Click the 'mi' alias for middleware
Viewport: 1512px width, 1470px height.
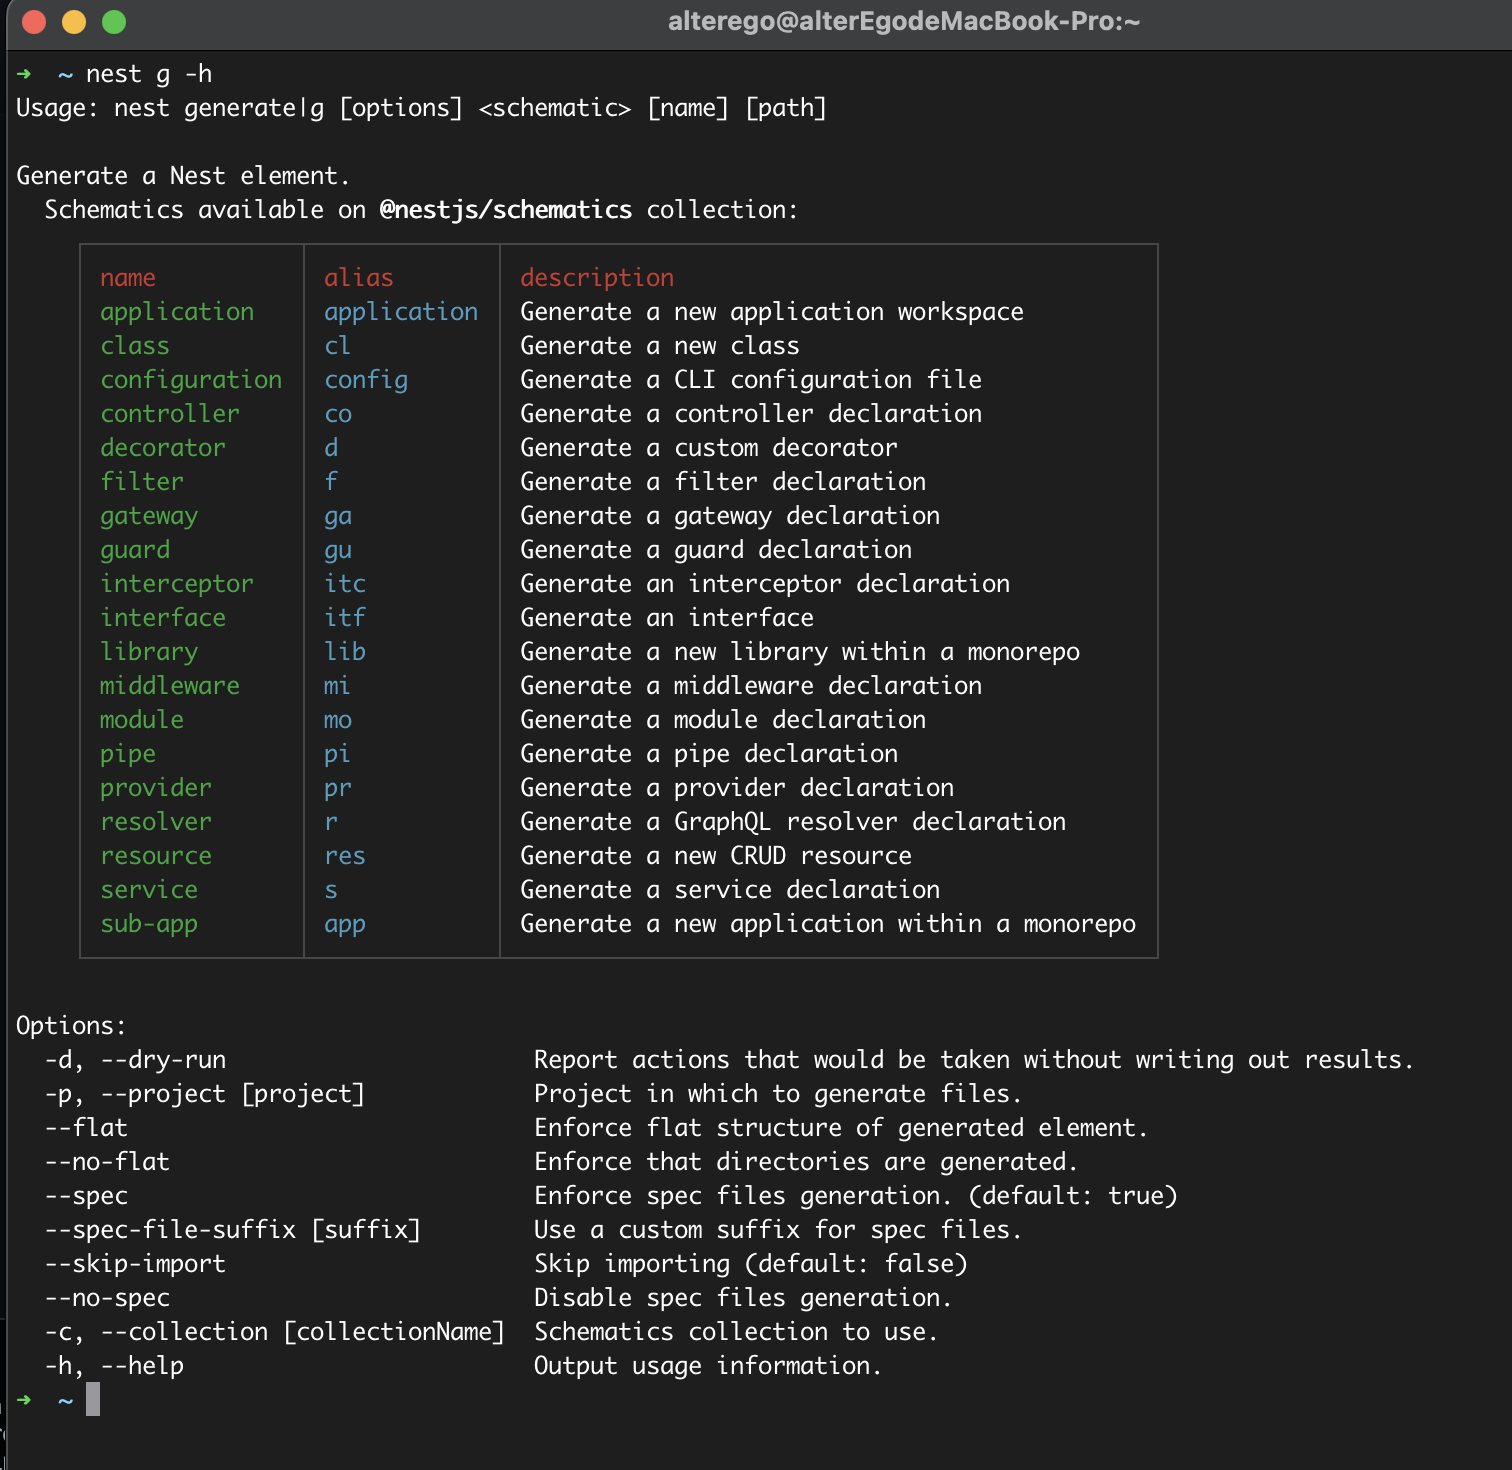[x=337, y=686]
